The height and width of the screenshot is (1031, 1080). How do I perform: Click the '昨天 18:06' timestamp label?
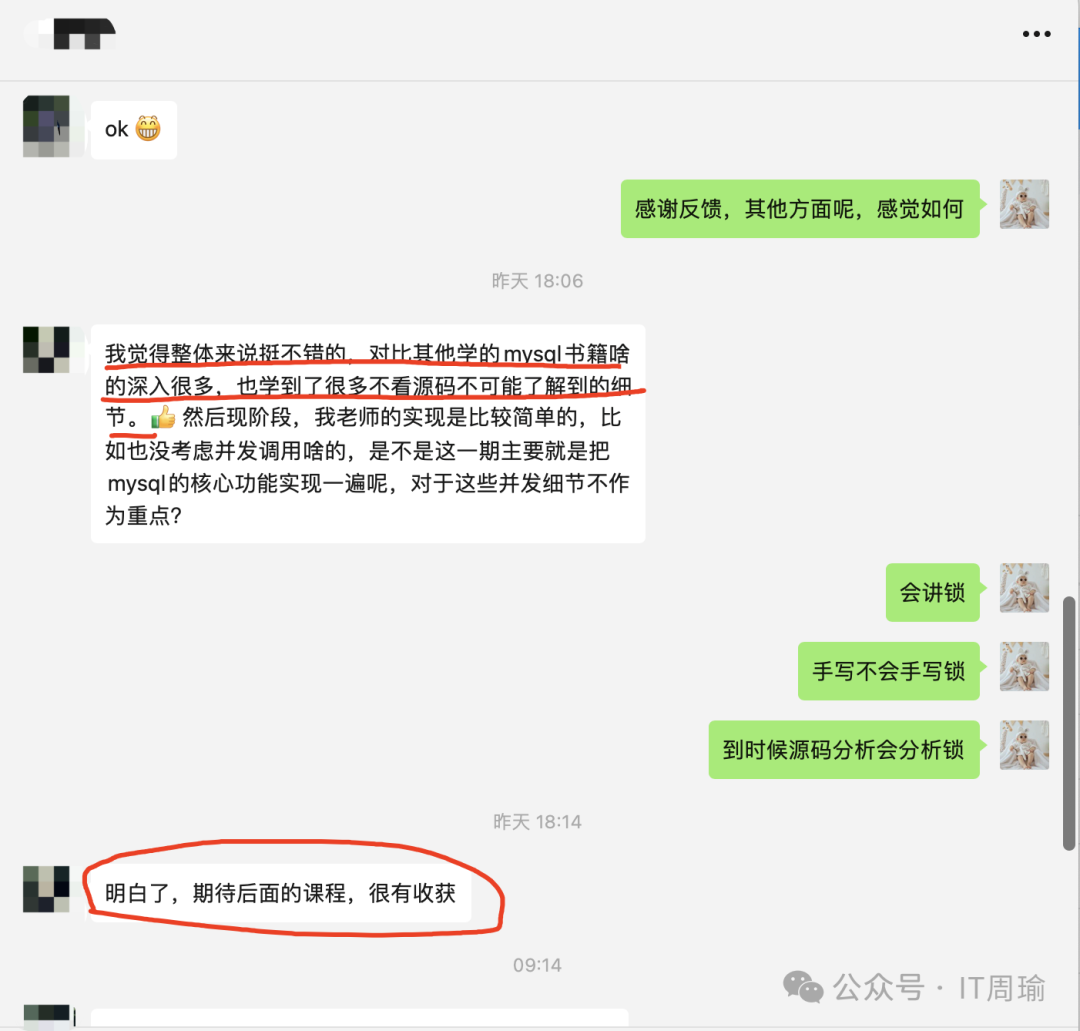(537, 281)
